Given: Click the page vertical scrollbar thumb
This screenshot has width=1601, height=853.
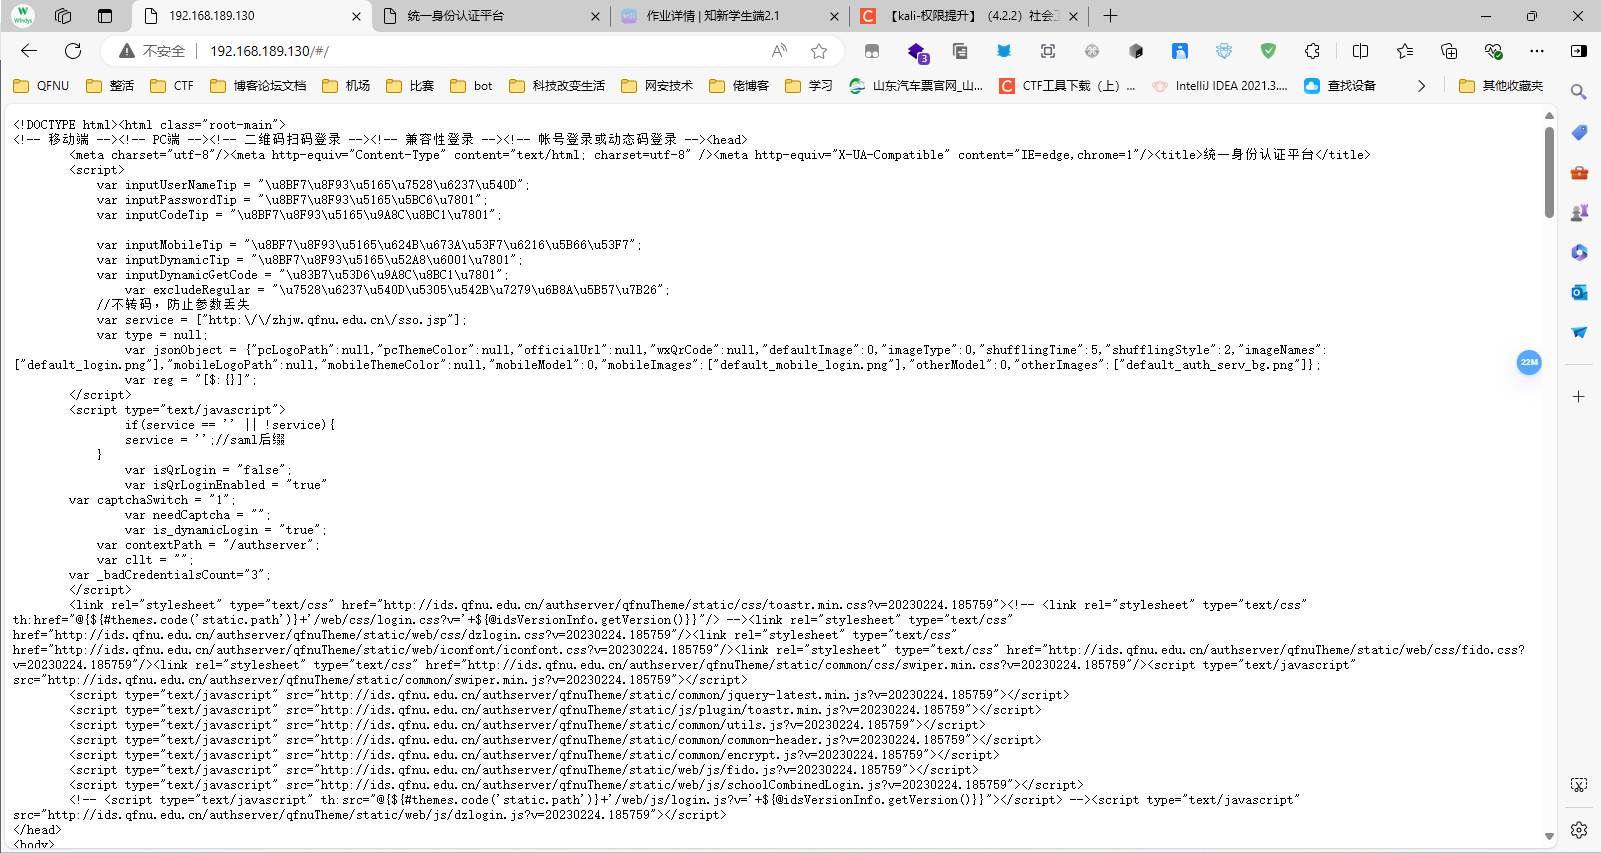Looking at the screenshot, I should click(1549, 170).
